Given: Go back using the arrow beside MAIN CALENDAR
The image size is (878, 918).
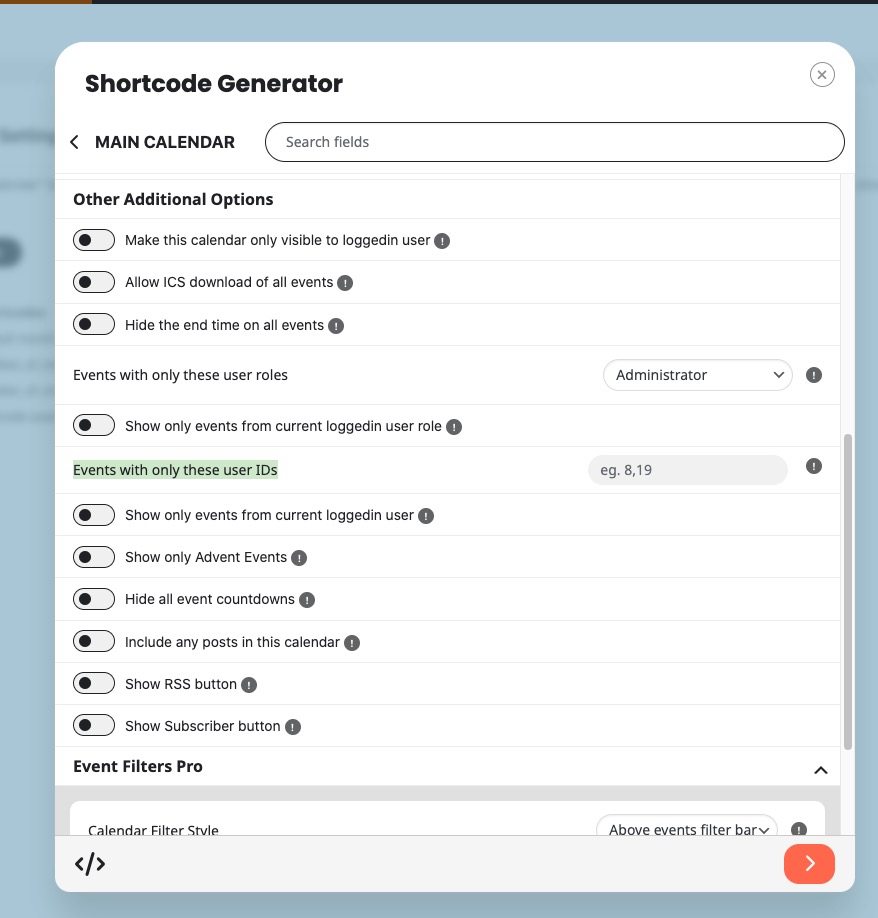Looking at the screenshot, I should pos(74,142).
